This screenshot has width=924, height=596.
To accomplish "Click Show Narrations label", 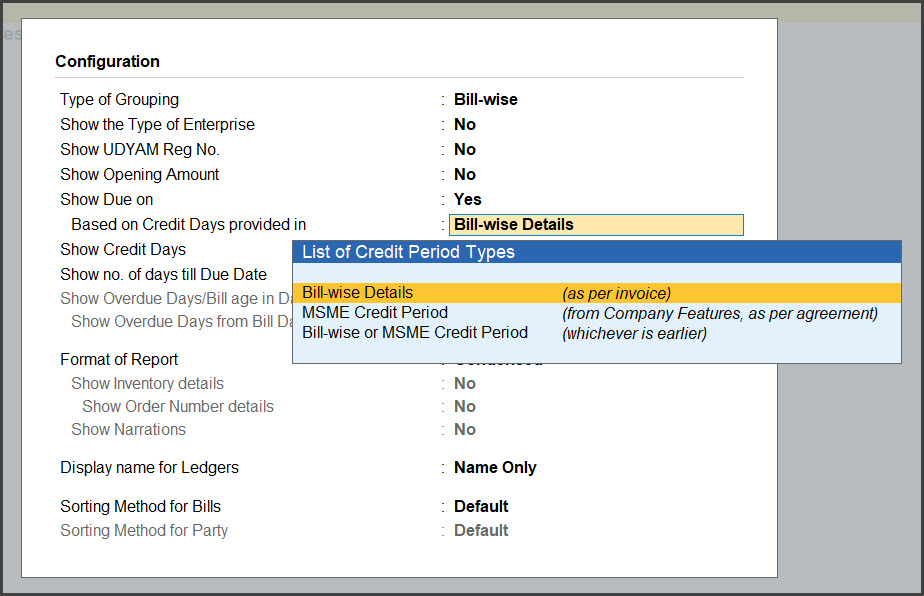I will [128, 429].
